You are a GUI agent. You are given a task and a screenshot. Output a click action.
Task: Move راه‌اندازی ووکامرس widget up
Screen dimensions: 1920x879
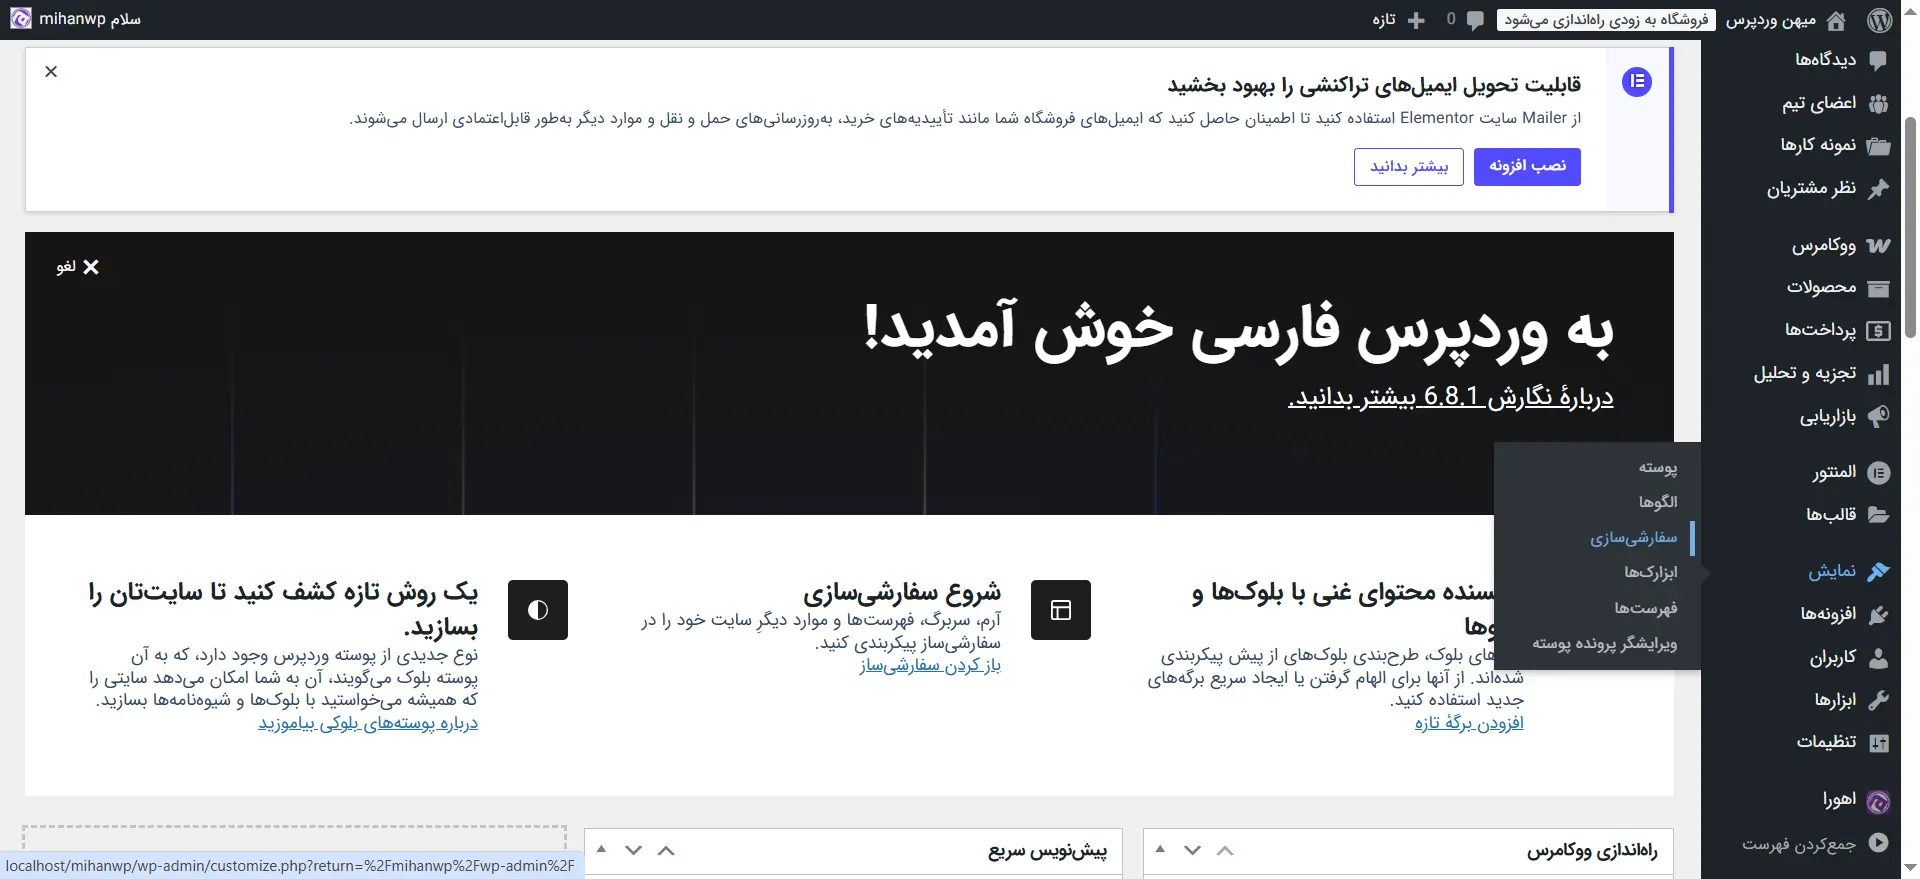click(x=1225, y=850)
